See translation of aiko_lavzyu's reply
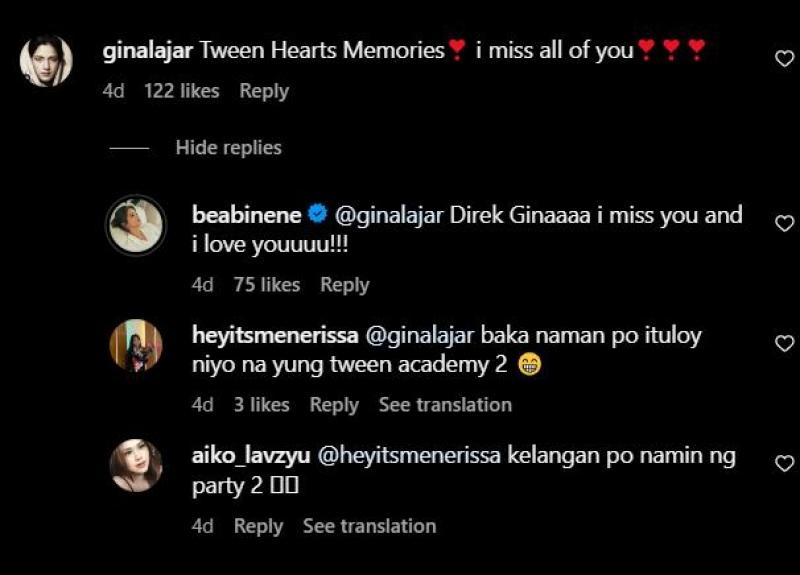This screenshot has width=800, height=575. [370, 527]
